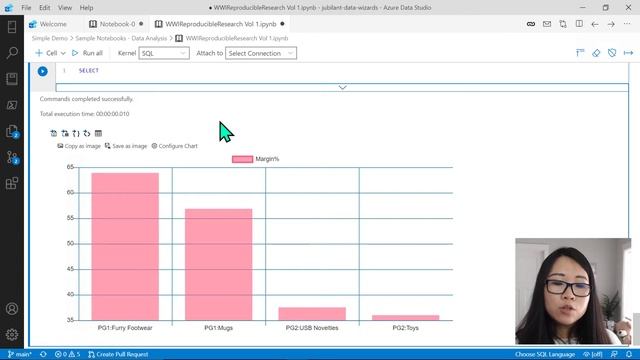Open the File menu
The height and width of the screenshot is (360, 640).
26,7
